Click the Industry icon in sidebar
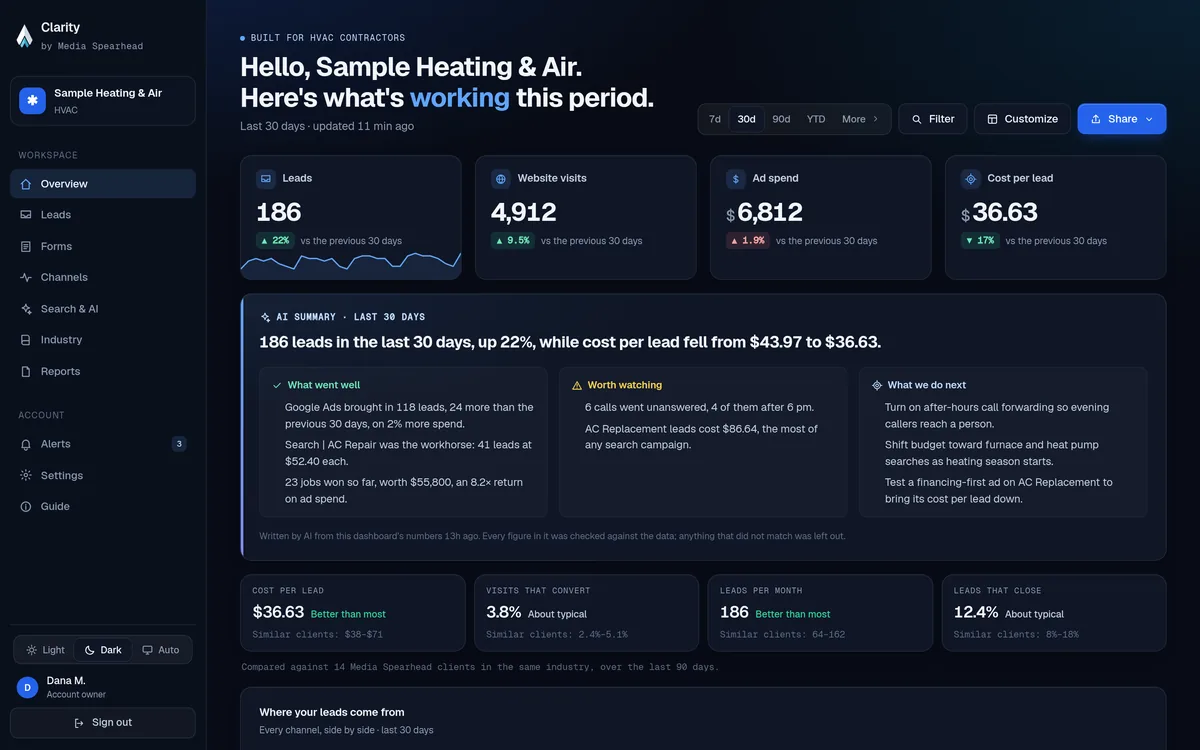 click(26, 340)
